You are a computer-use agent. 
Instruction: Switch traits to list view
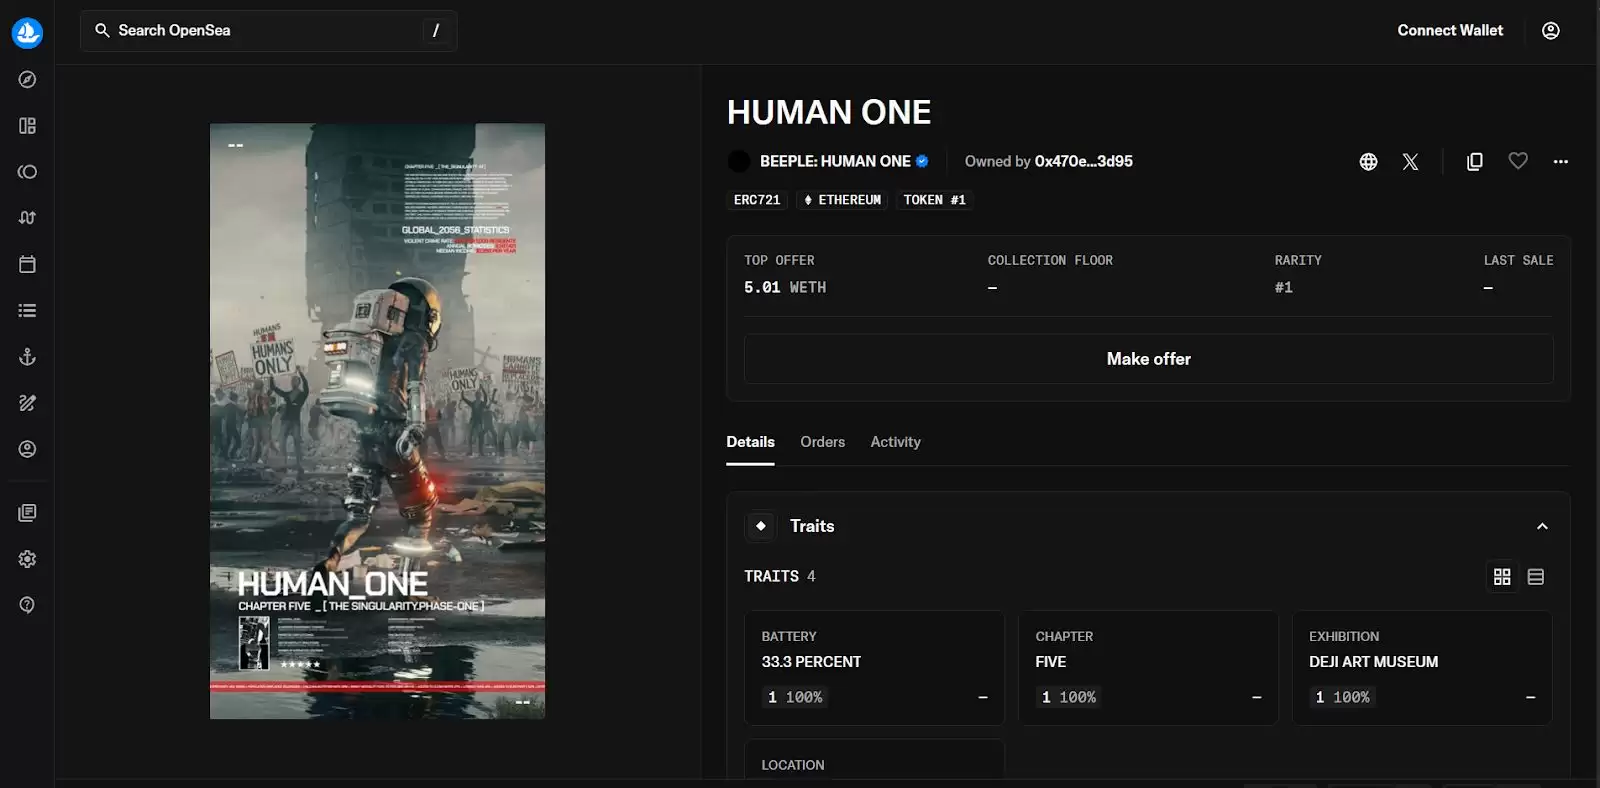point(1536,577)
